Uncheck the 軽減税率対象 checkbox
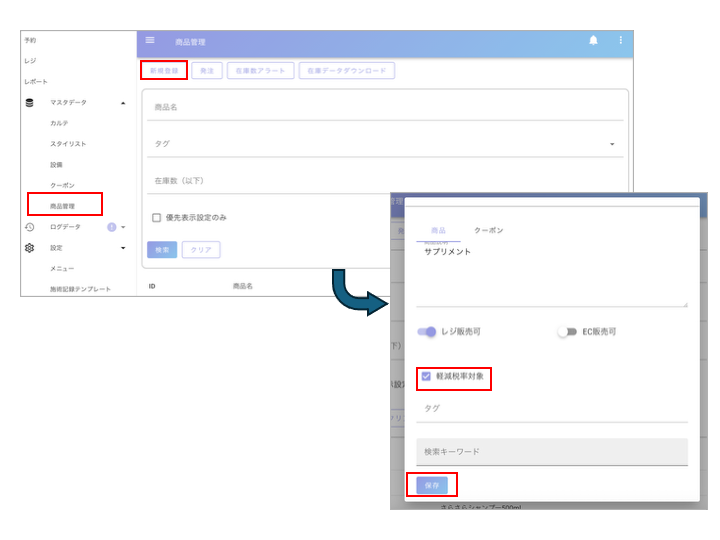This screenshot has height=540, width=720. pos(427,377)
